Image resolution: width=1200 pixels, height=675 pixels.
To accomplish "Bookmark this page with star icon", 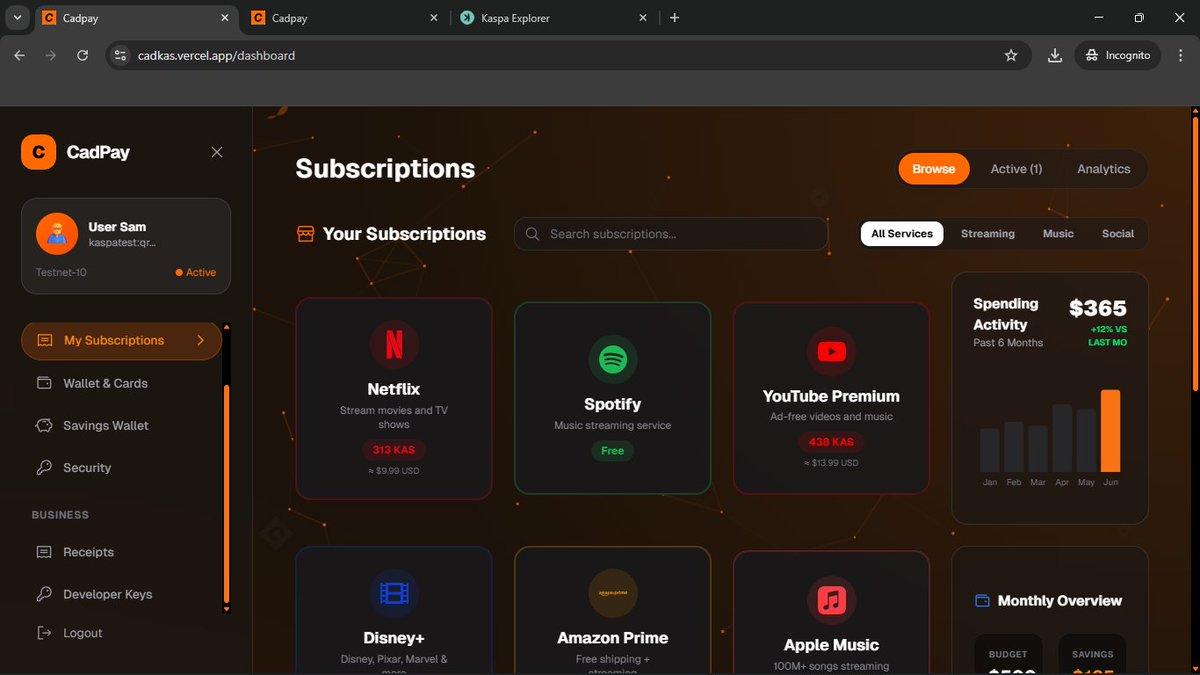I will (1011, 56).
